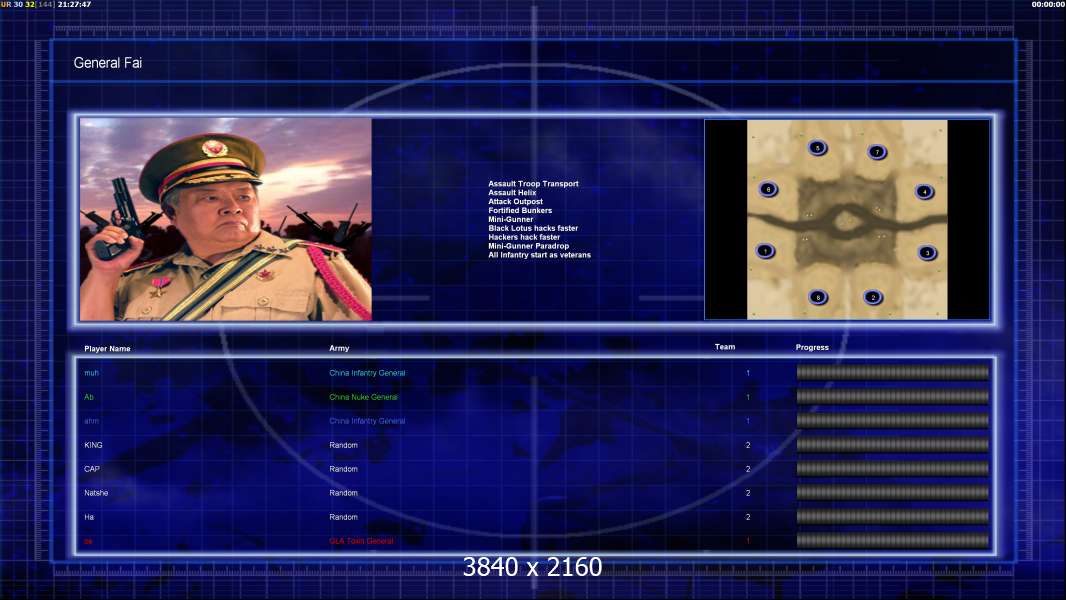Click start position marker 1 on the map

pyautogui.click(x=765, y=251)
